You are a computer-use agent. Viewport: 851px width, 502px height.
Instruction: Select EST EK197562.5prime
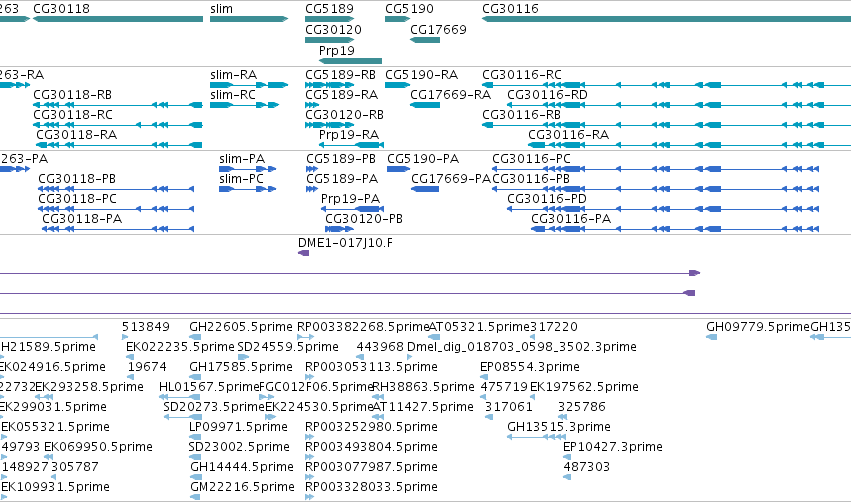pos(584,387)
